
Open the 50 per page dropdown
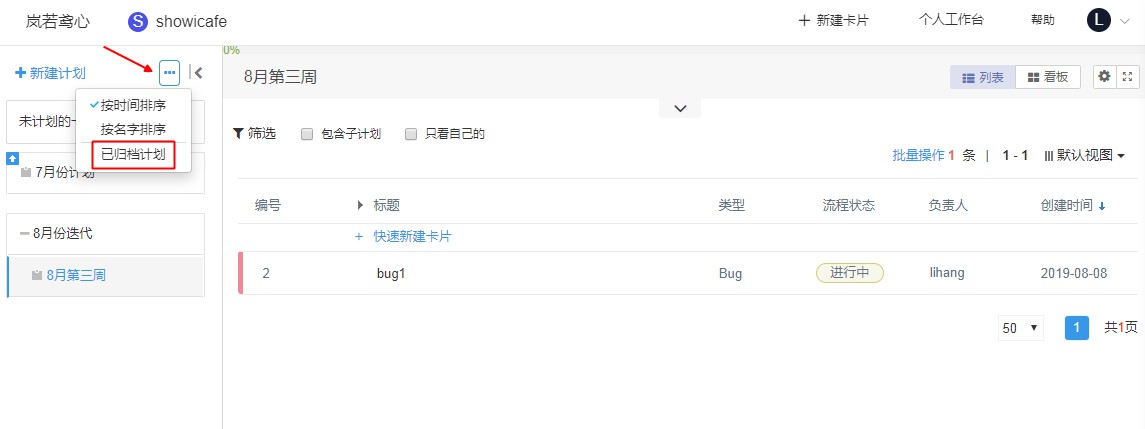pos(1020,328)
